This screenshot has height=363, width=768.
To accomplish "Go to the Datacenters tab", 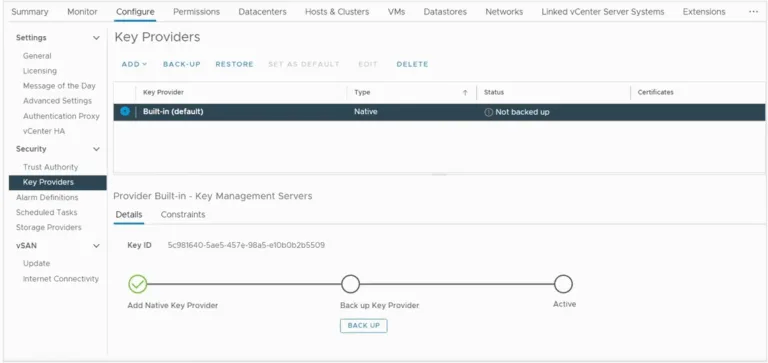I will pyautogui.click(x=263, y=12).
